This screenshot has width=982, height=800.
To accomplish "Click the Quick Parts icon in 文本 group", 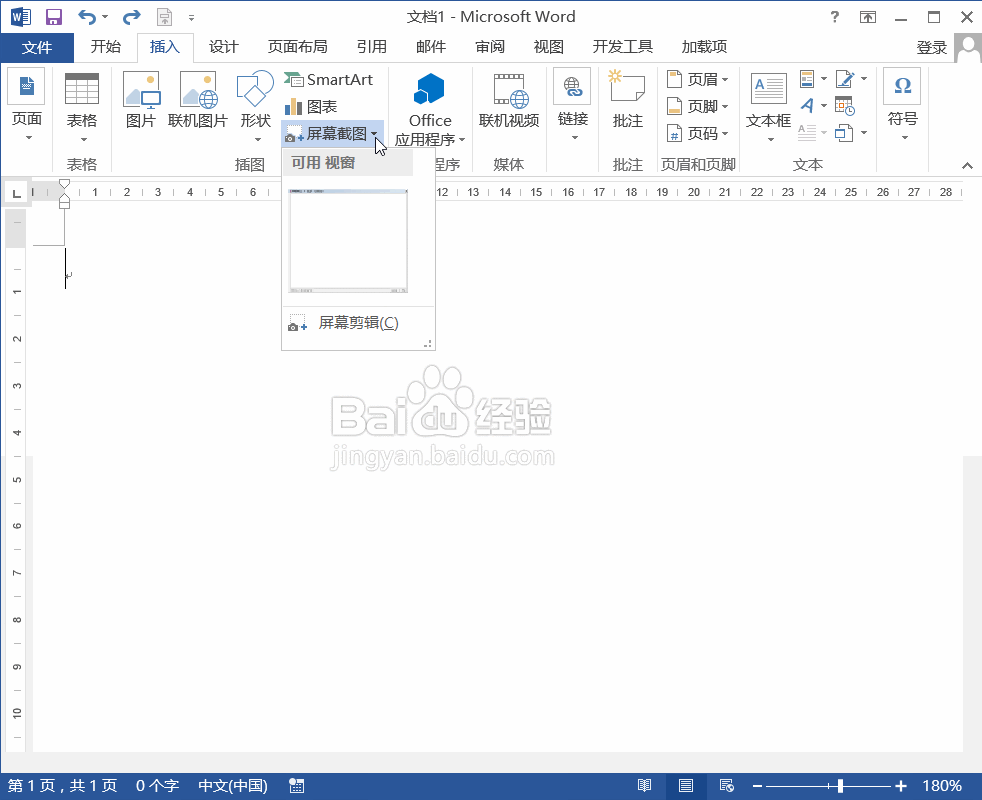I will tap(807, 79).
